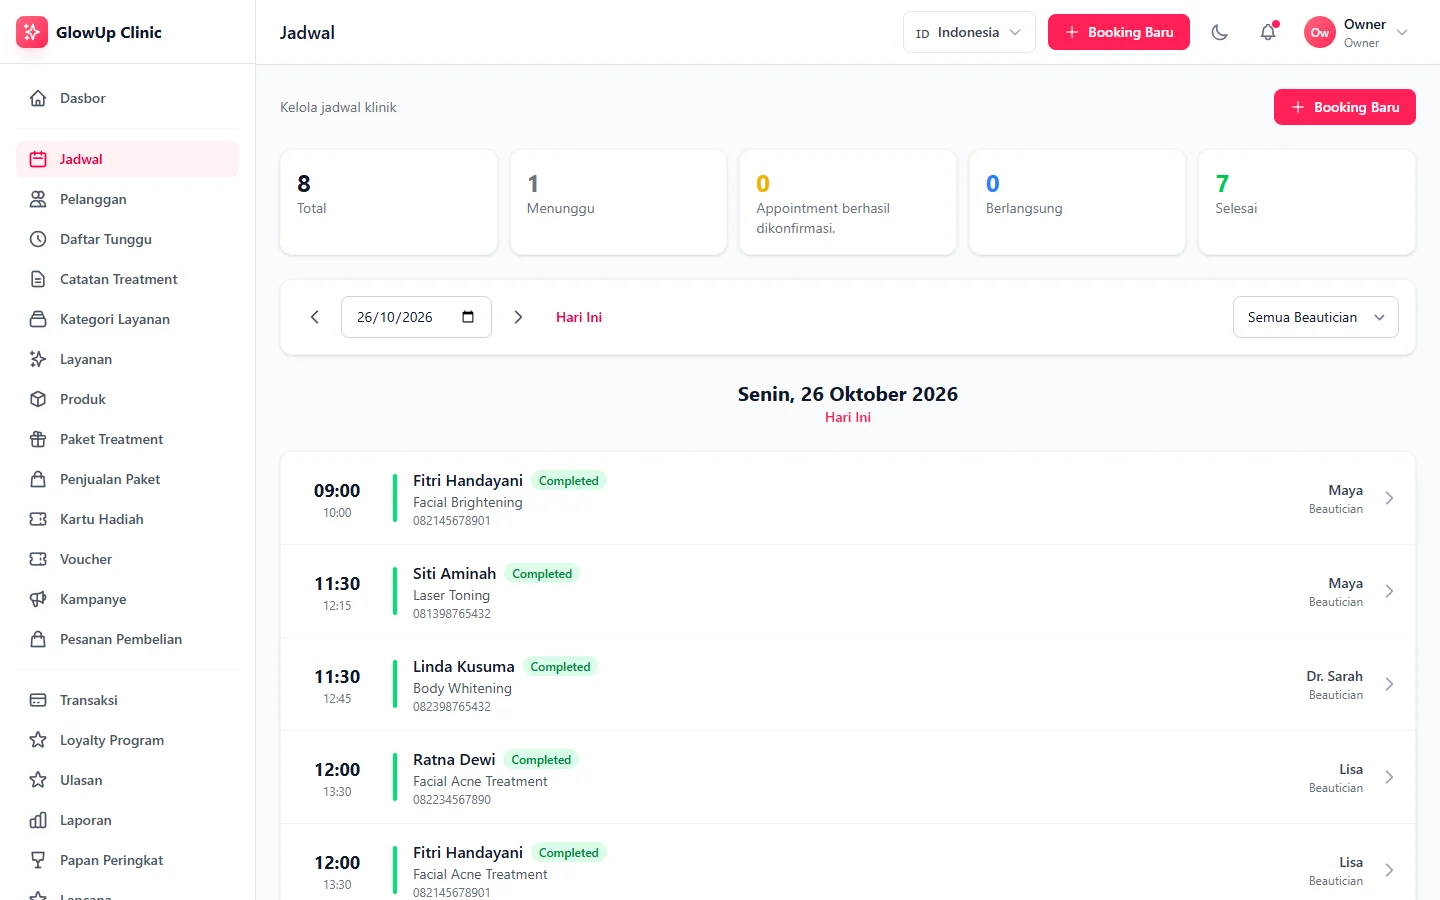Open Kategori Layanan in the sidebar
Image resolution: width=1440 pixels, height=900 pixels.
(x=128, y=319)
